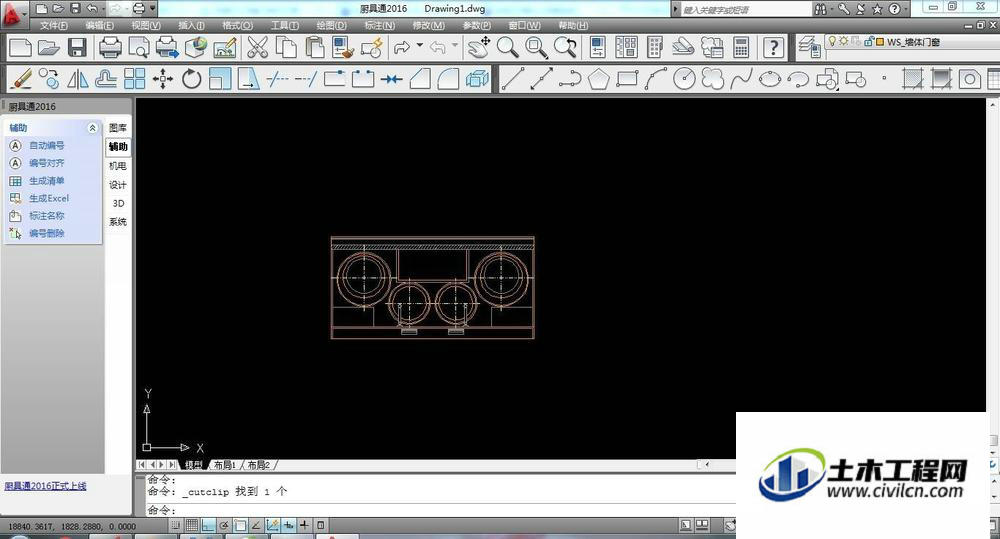This screenshot has width=1000, height=539.
Task: Expand the Quick Access toolbar customize arrow
Action: [x=153, y=9]
